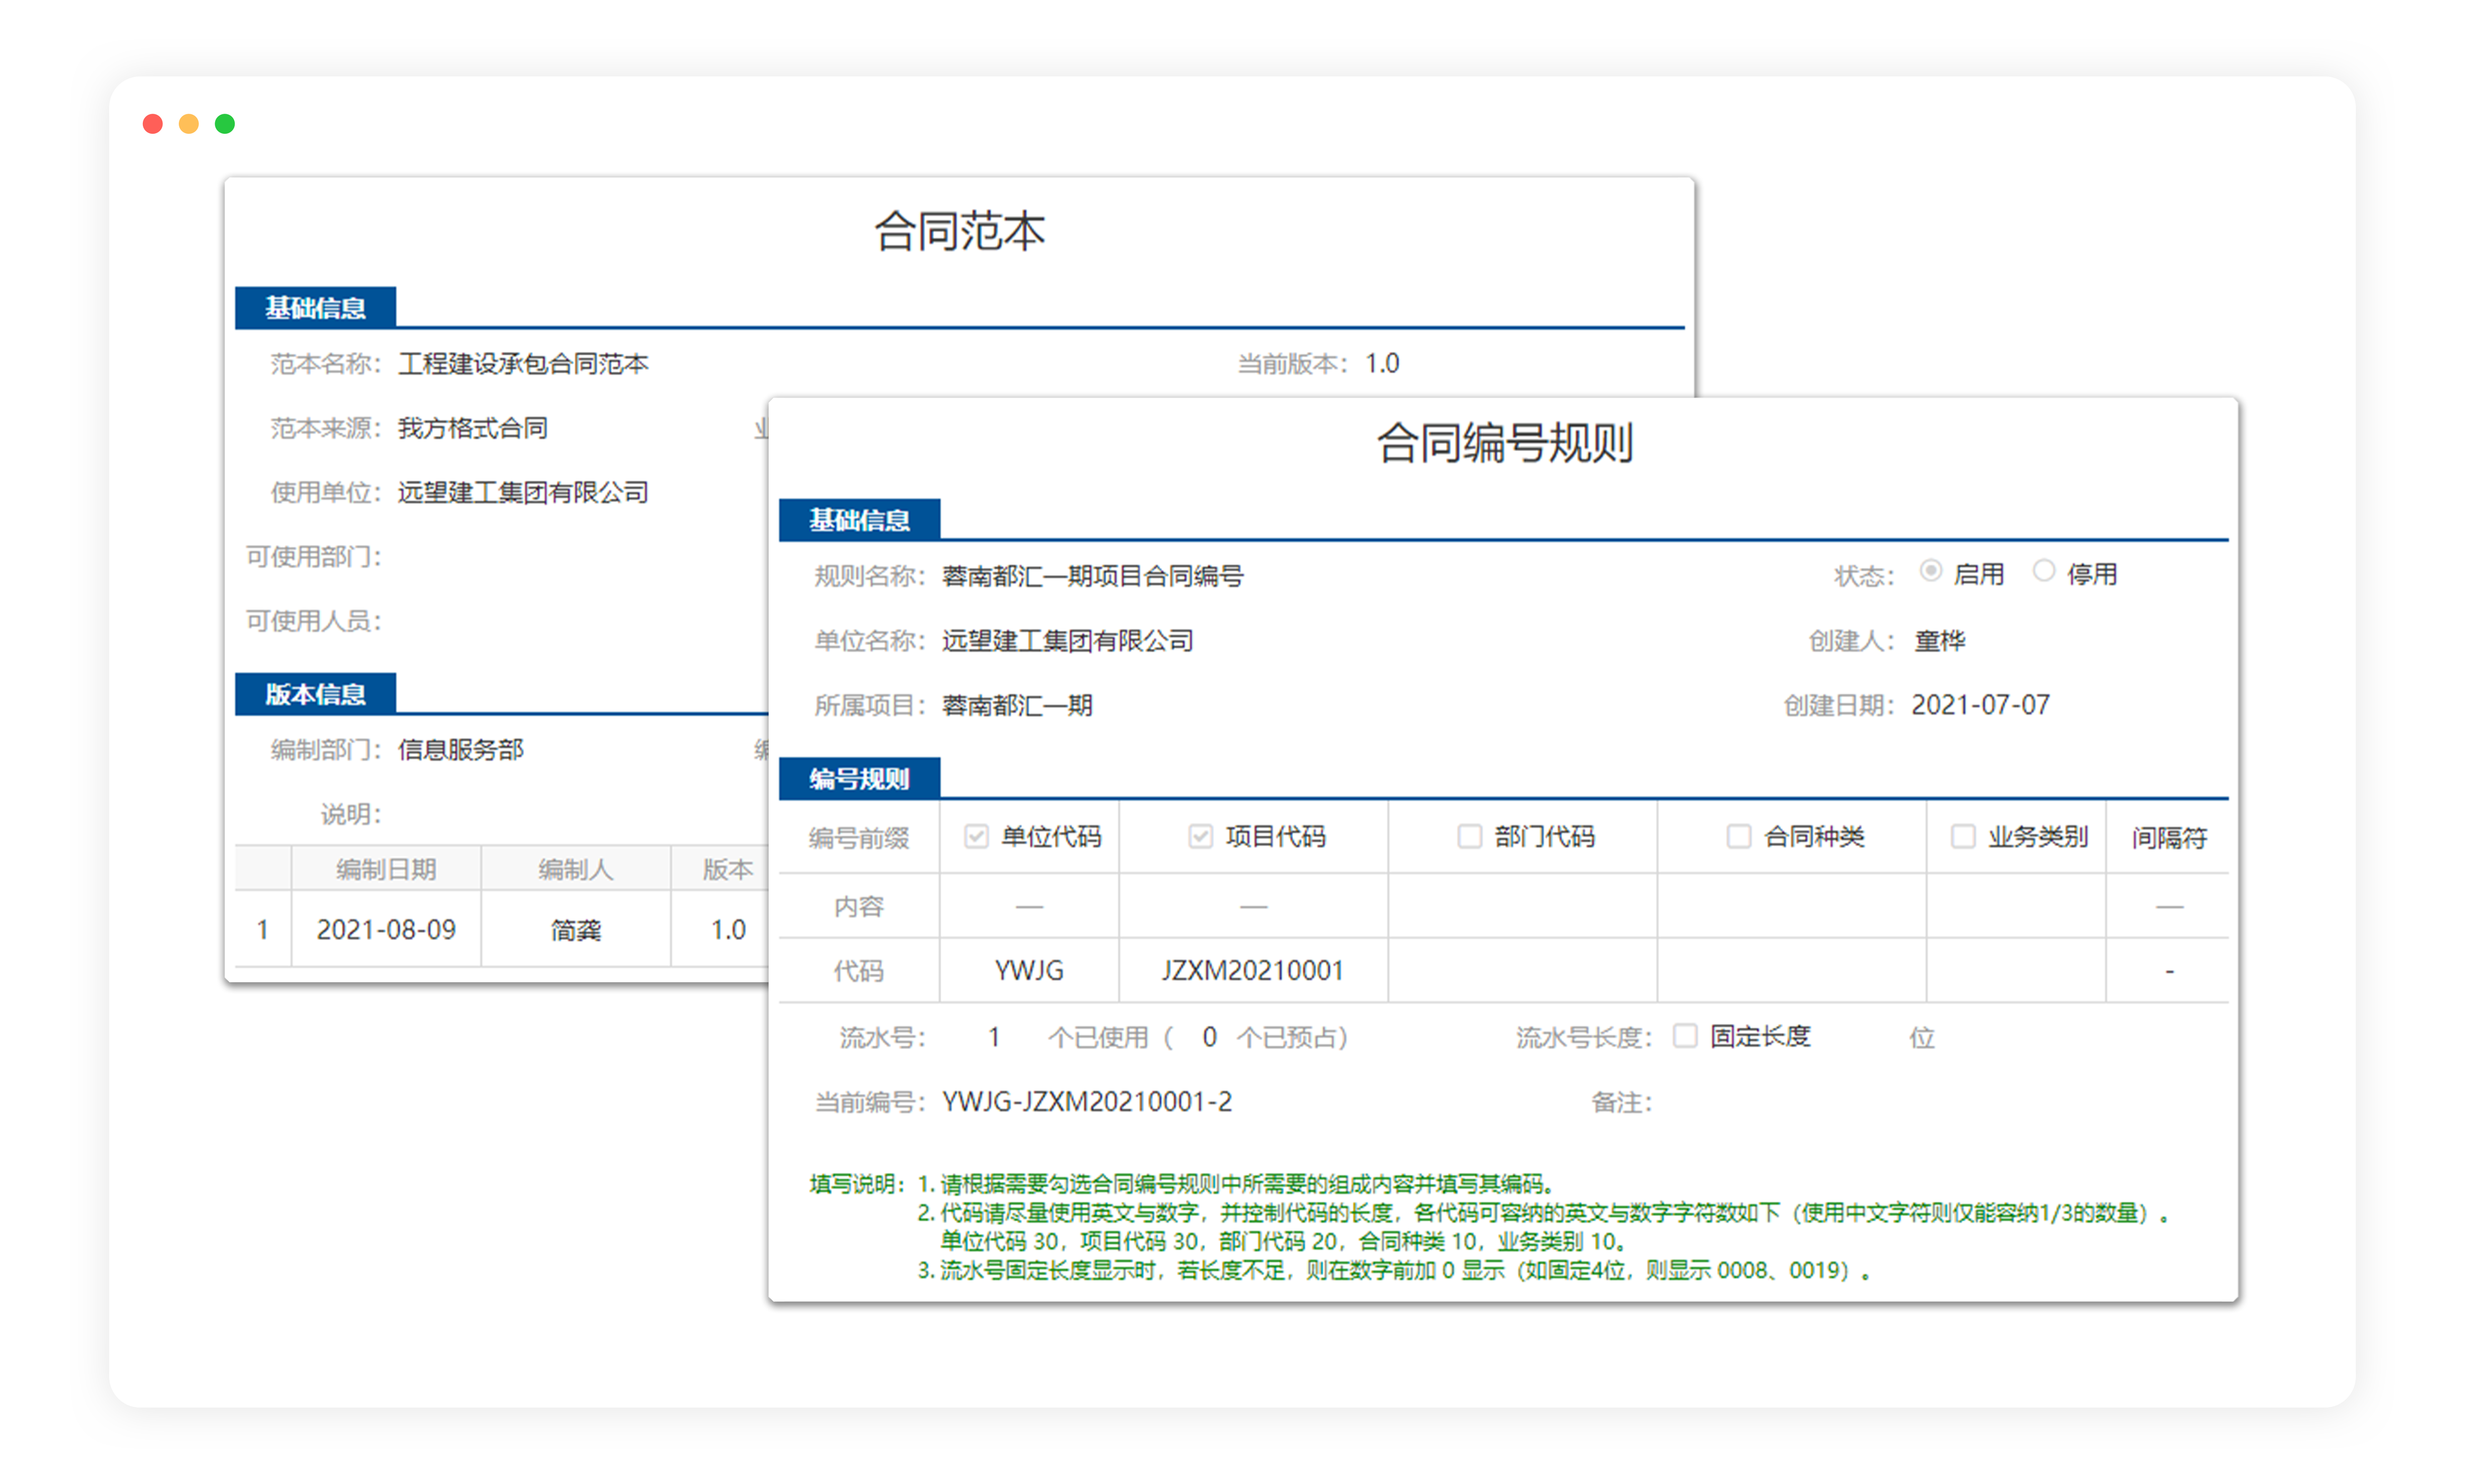Screen dimensions: 2465x1484
Task: Click the green maximize window dot
Action: pyautogui.click(x=225, y=124)
